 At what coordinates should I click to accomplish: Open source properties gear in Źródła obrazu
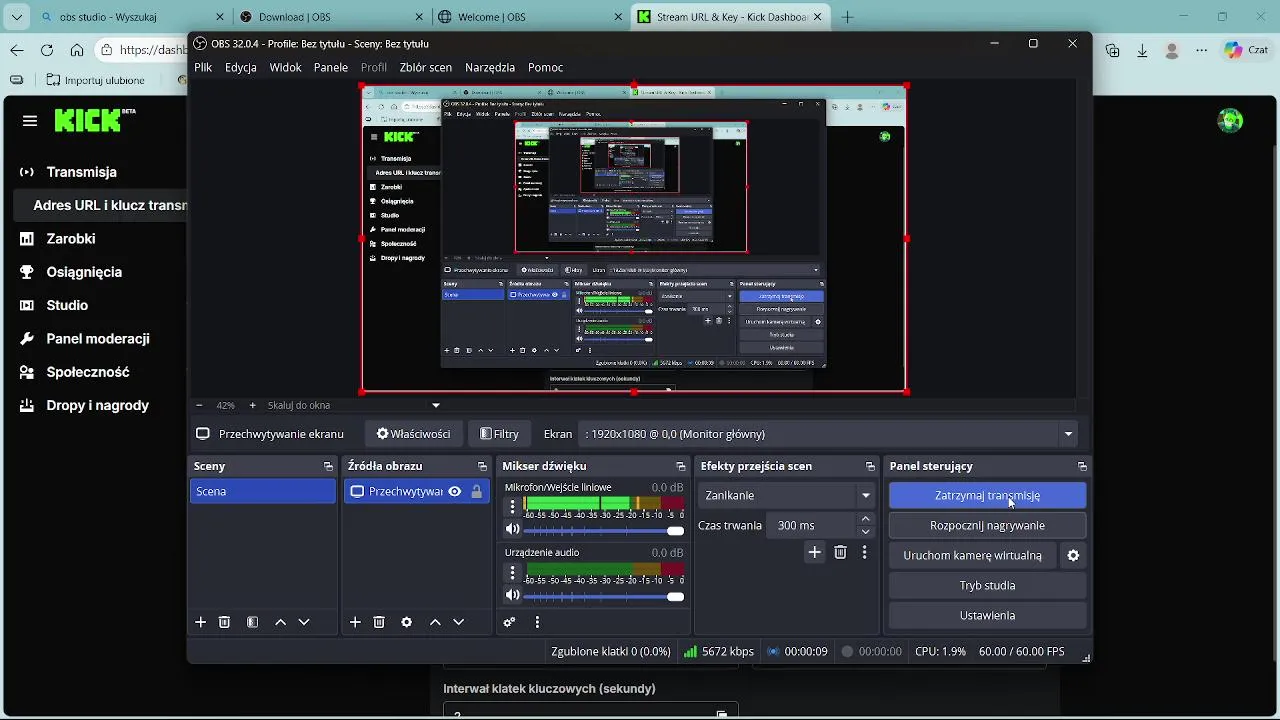407,622
